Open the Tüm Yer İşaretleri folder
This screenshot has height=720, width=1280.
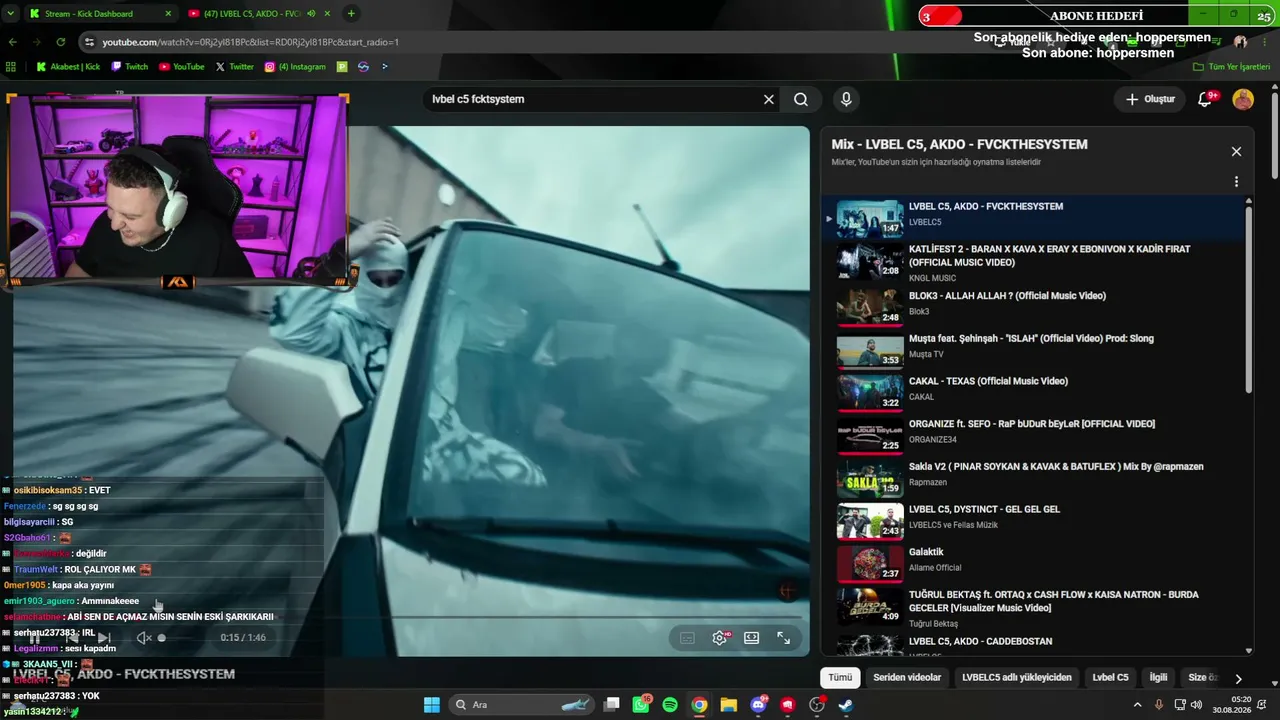click(x=1231, y=67)
